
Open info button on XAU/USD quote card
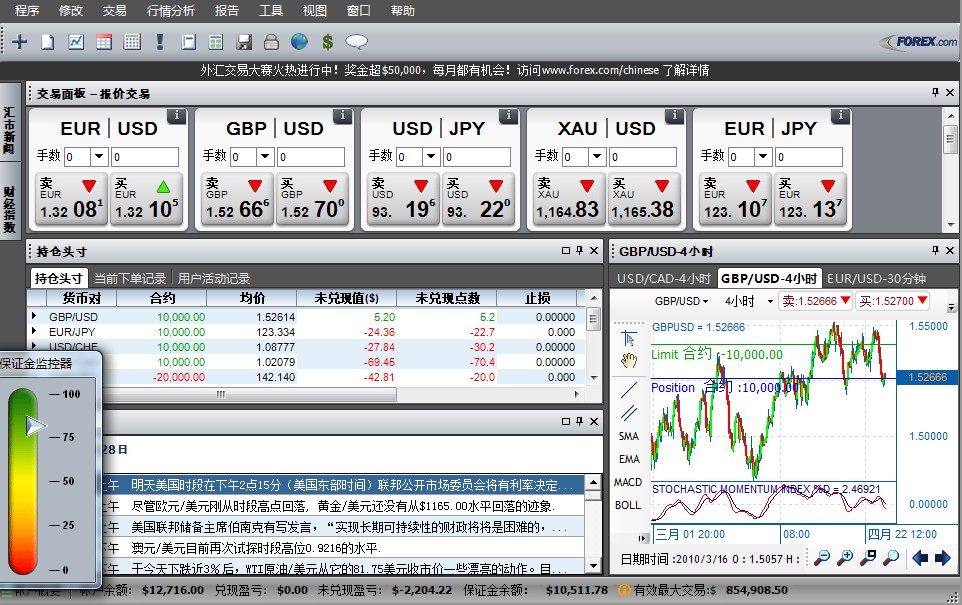(x=675, y=115)
